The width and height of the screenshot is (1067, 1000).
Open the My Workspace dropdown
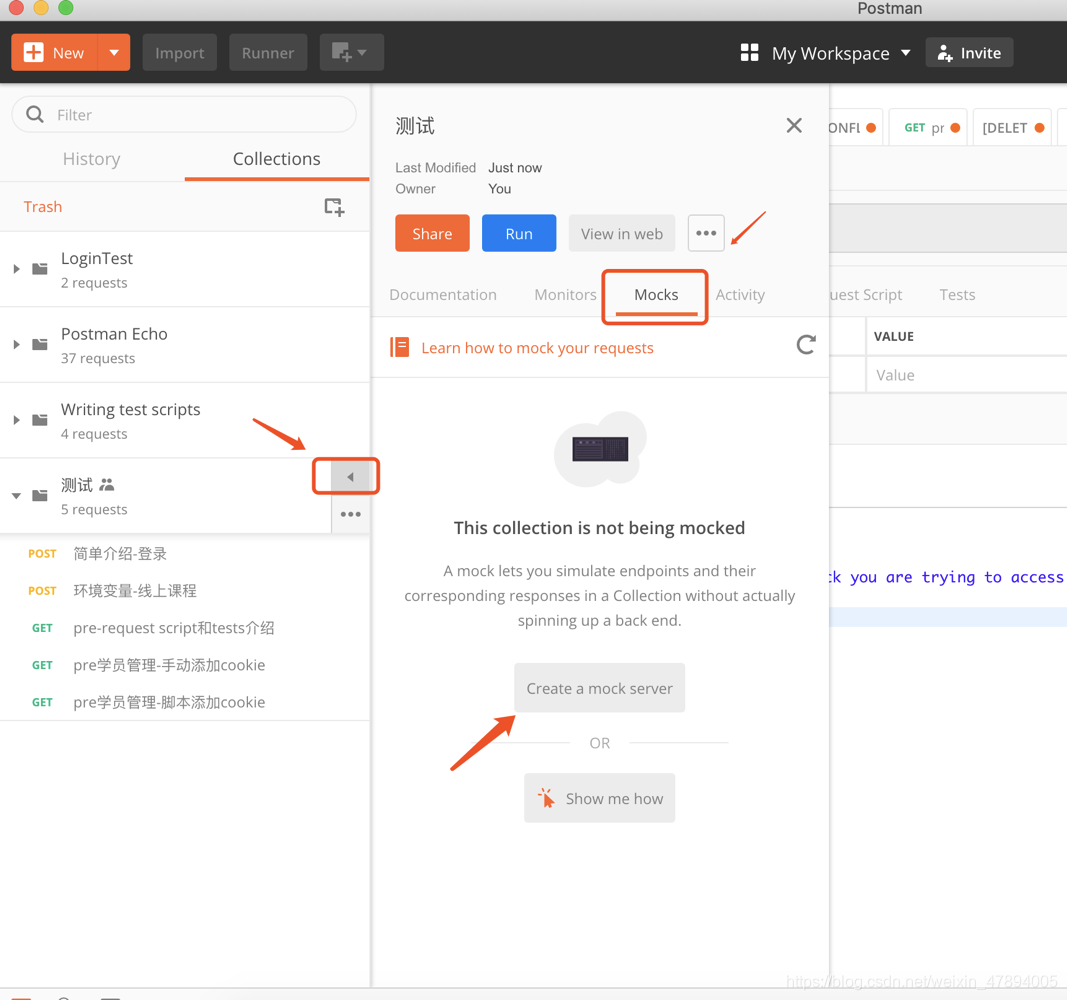click(x=840, y=53)
